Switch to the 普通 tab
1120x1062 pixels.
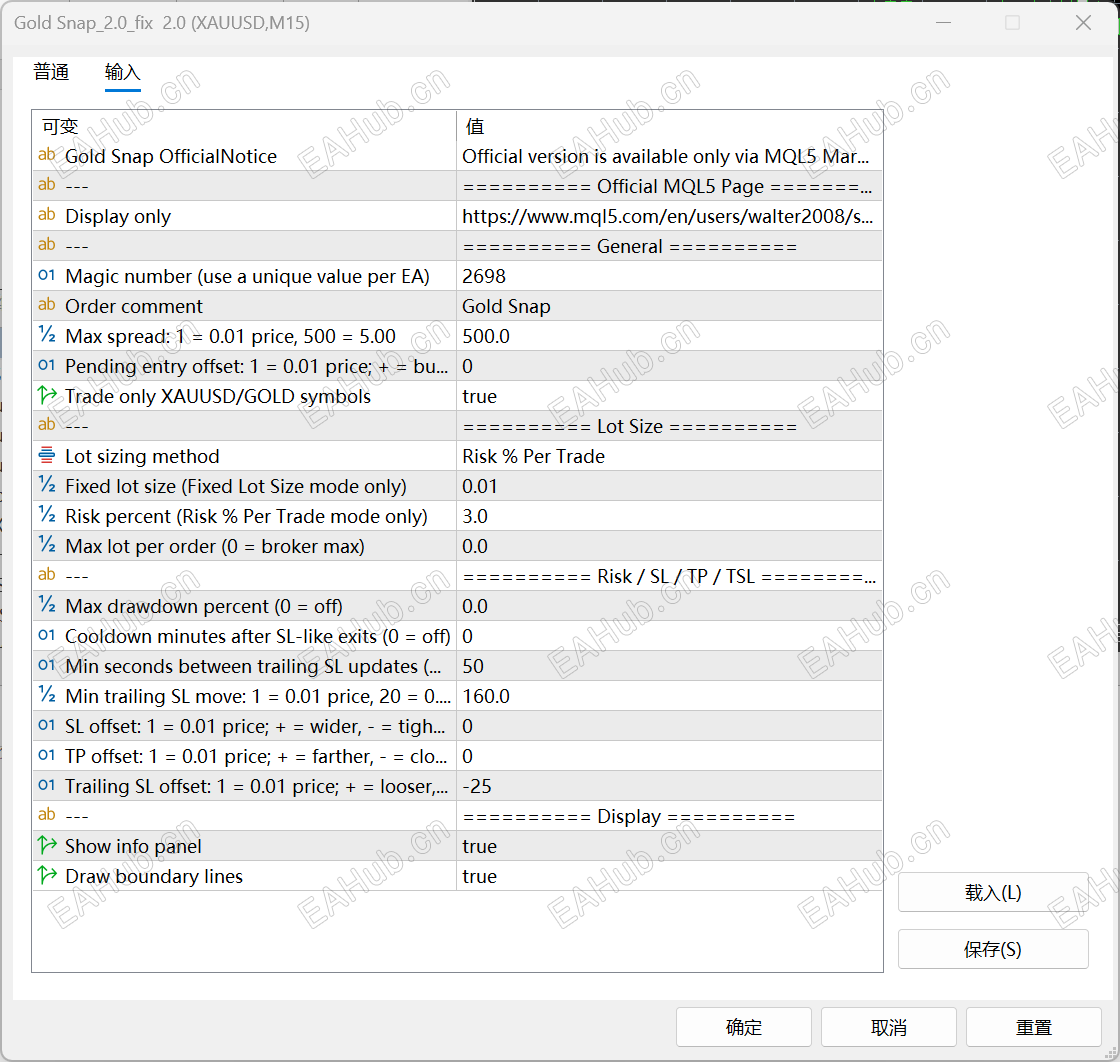coord(51,72)
